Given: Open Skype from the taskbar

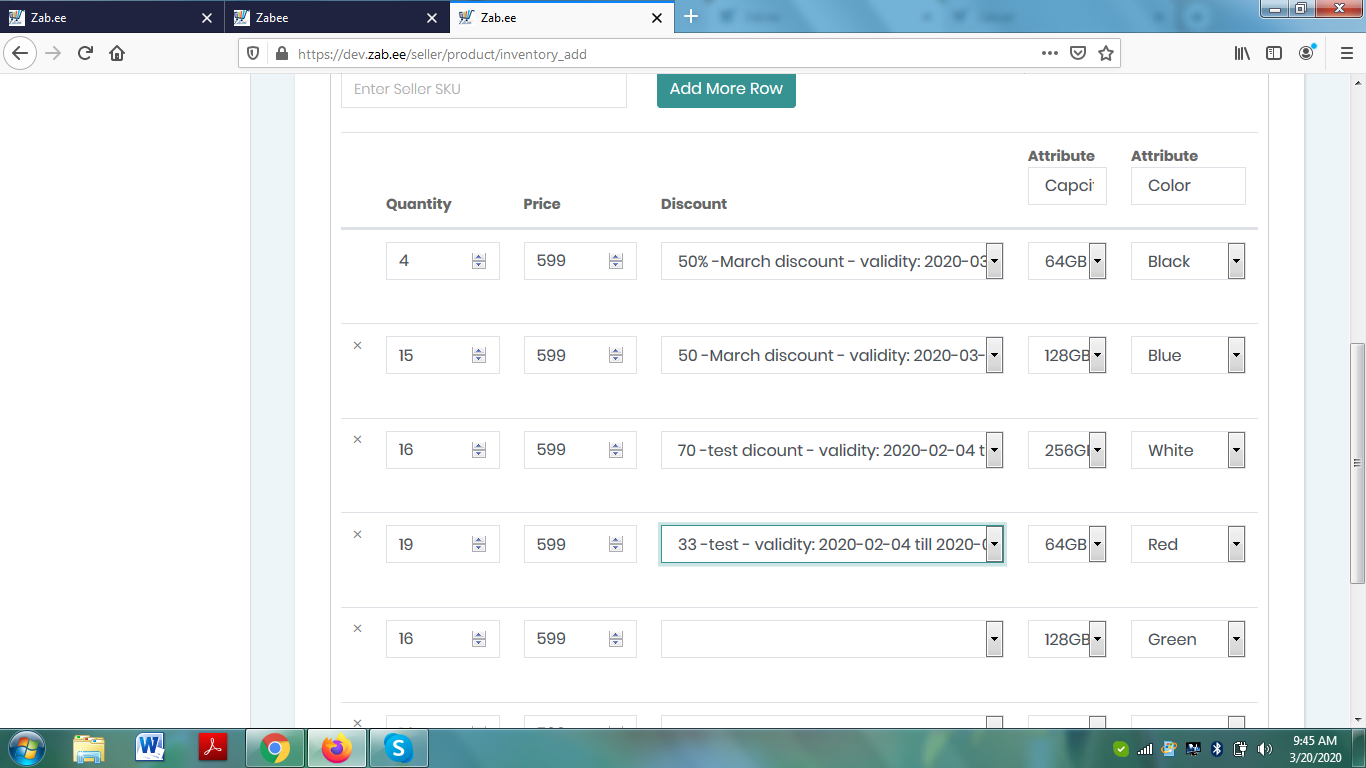Looking at the screenshot, I should pyautogui.click(x=399, y=748).
